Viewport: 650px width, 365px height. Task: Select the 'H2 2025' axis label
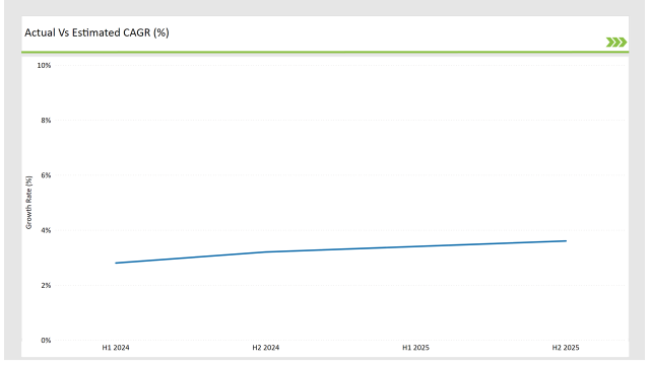[x=565, y=348]
